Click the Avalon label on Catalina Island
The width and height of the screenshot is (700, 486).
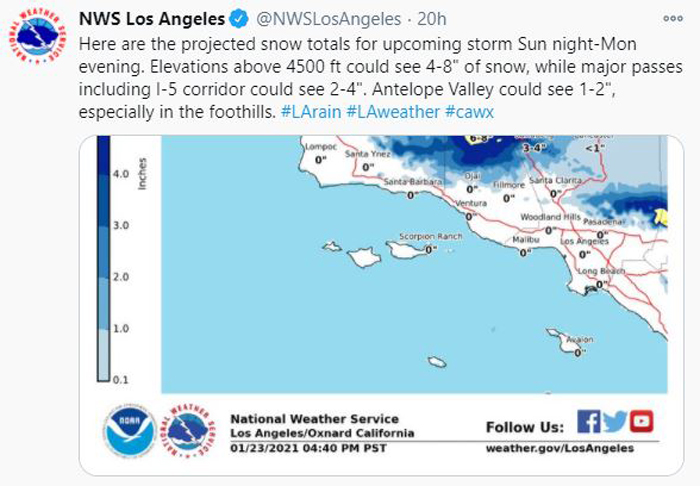[580, 340]
